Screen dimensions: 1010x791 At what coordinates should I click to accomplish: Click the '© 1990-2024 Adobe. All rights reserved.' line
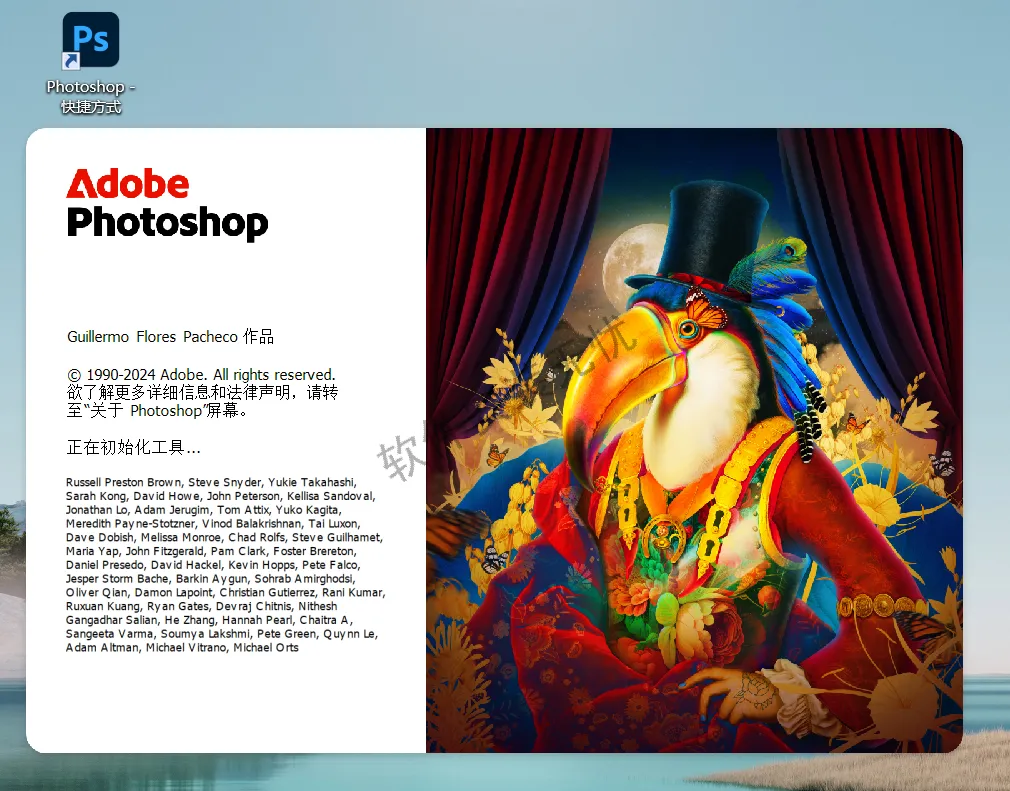[201, 374]
